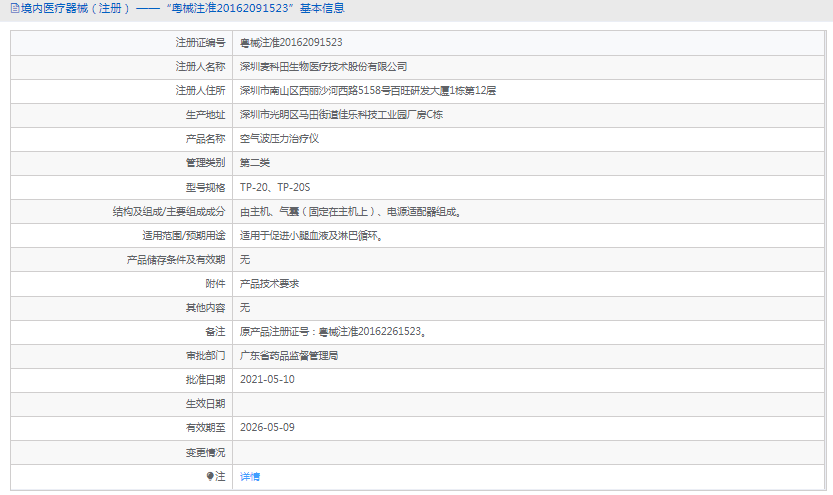Select model value TP-20、TP-20S
The image size is (833, 495).
(x=275, y=187)
